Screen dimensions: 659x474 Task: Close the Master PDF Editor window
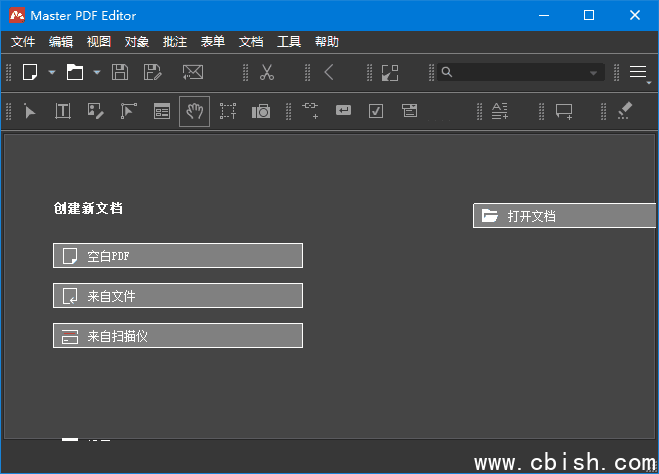point(635,16)
